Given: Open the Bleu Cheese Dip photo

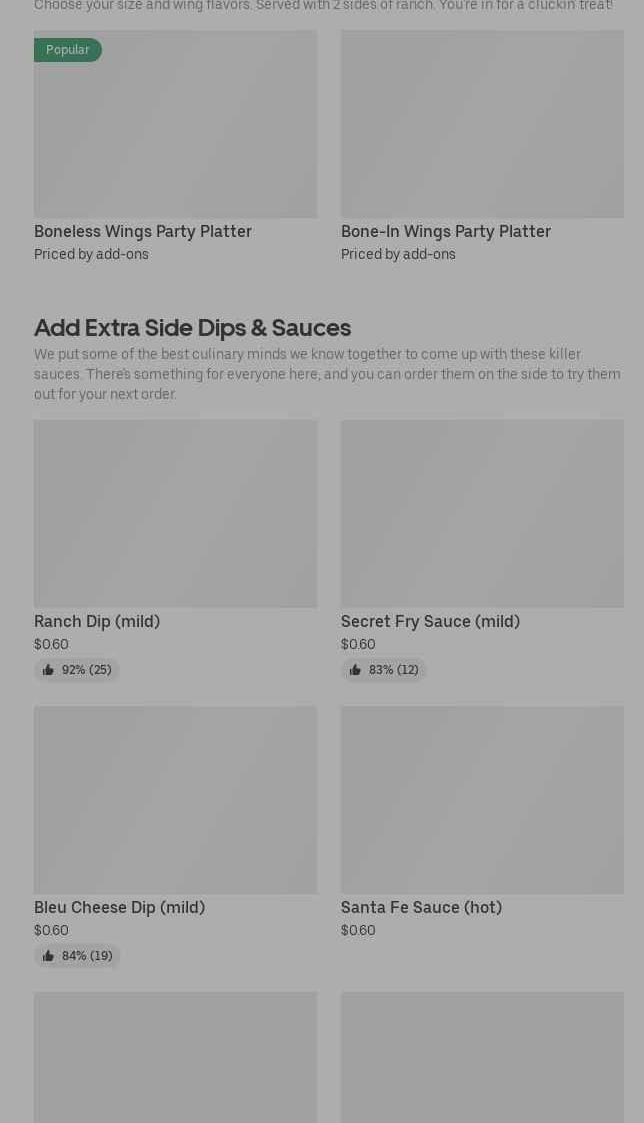Looking at the screenshot, I should tap(176, 800).
